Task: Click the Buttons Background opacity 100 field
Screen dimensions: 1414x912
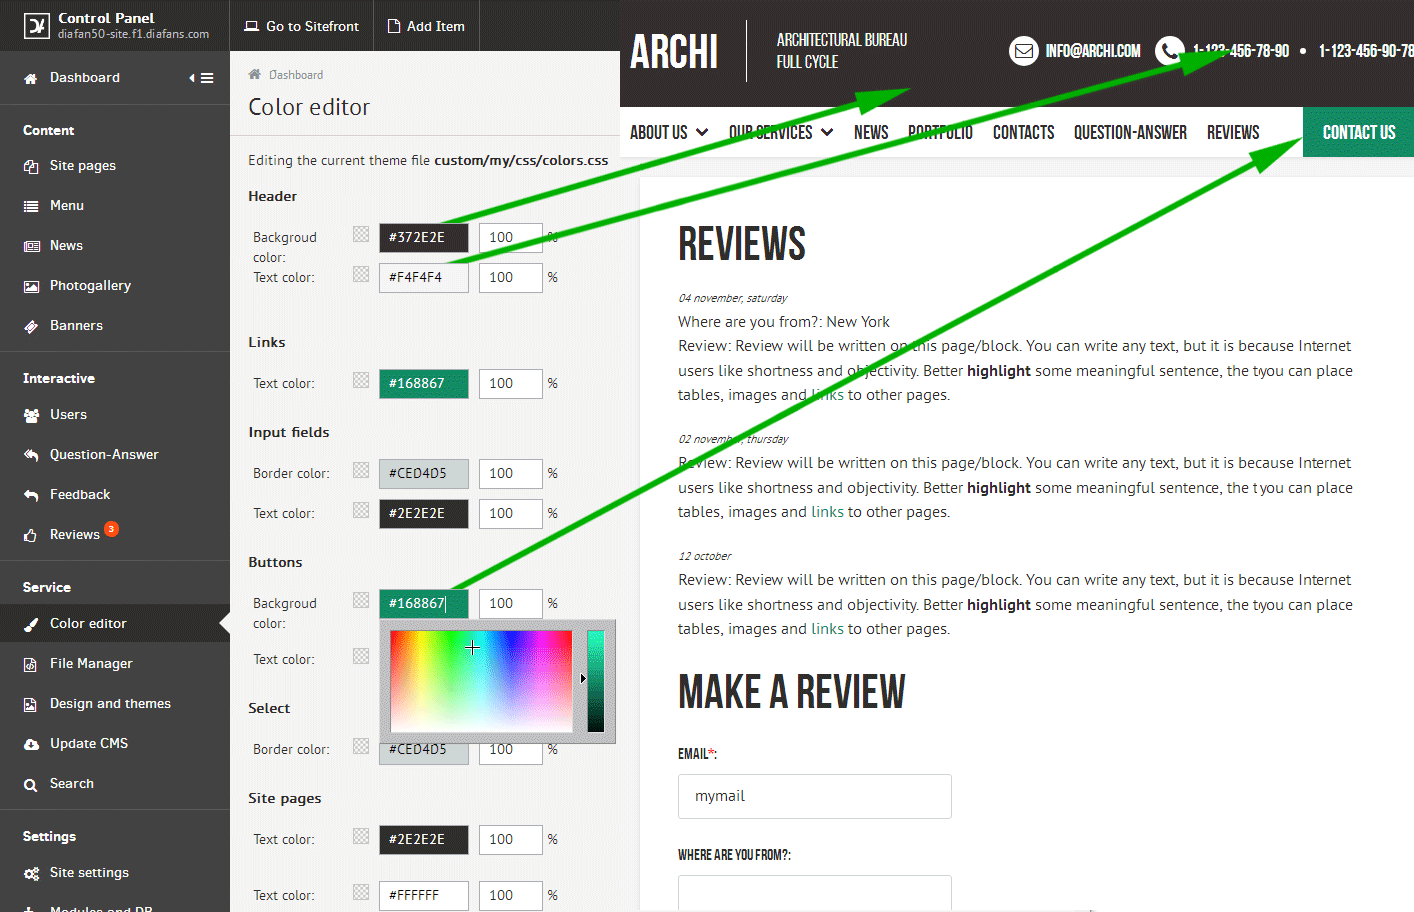Action: [511, 604]
